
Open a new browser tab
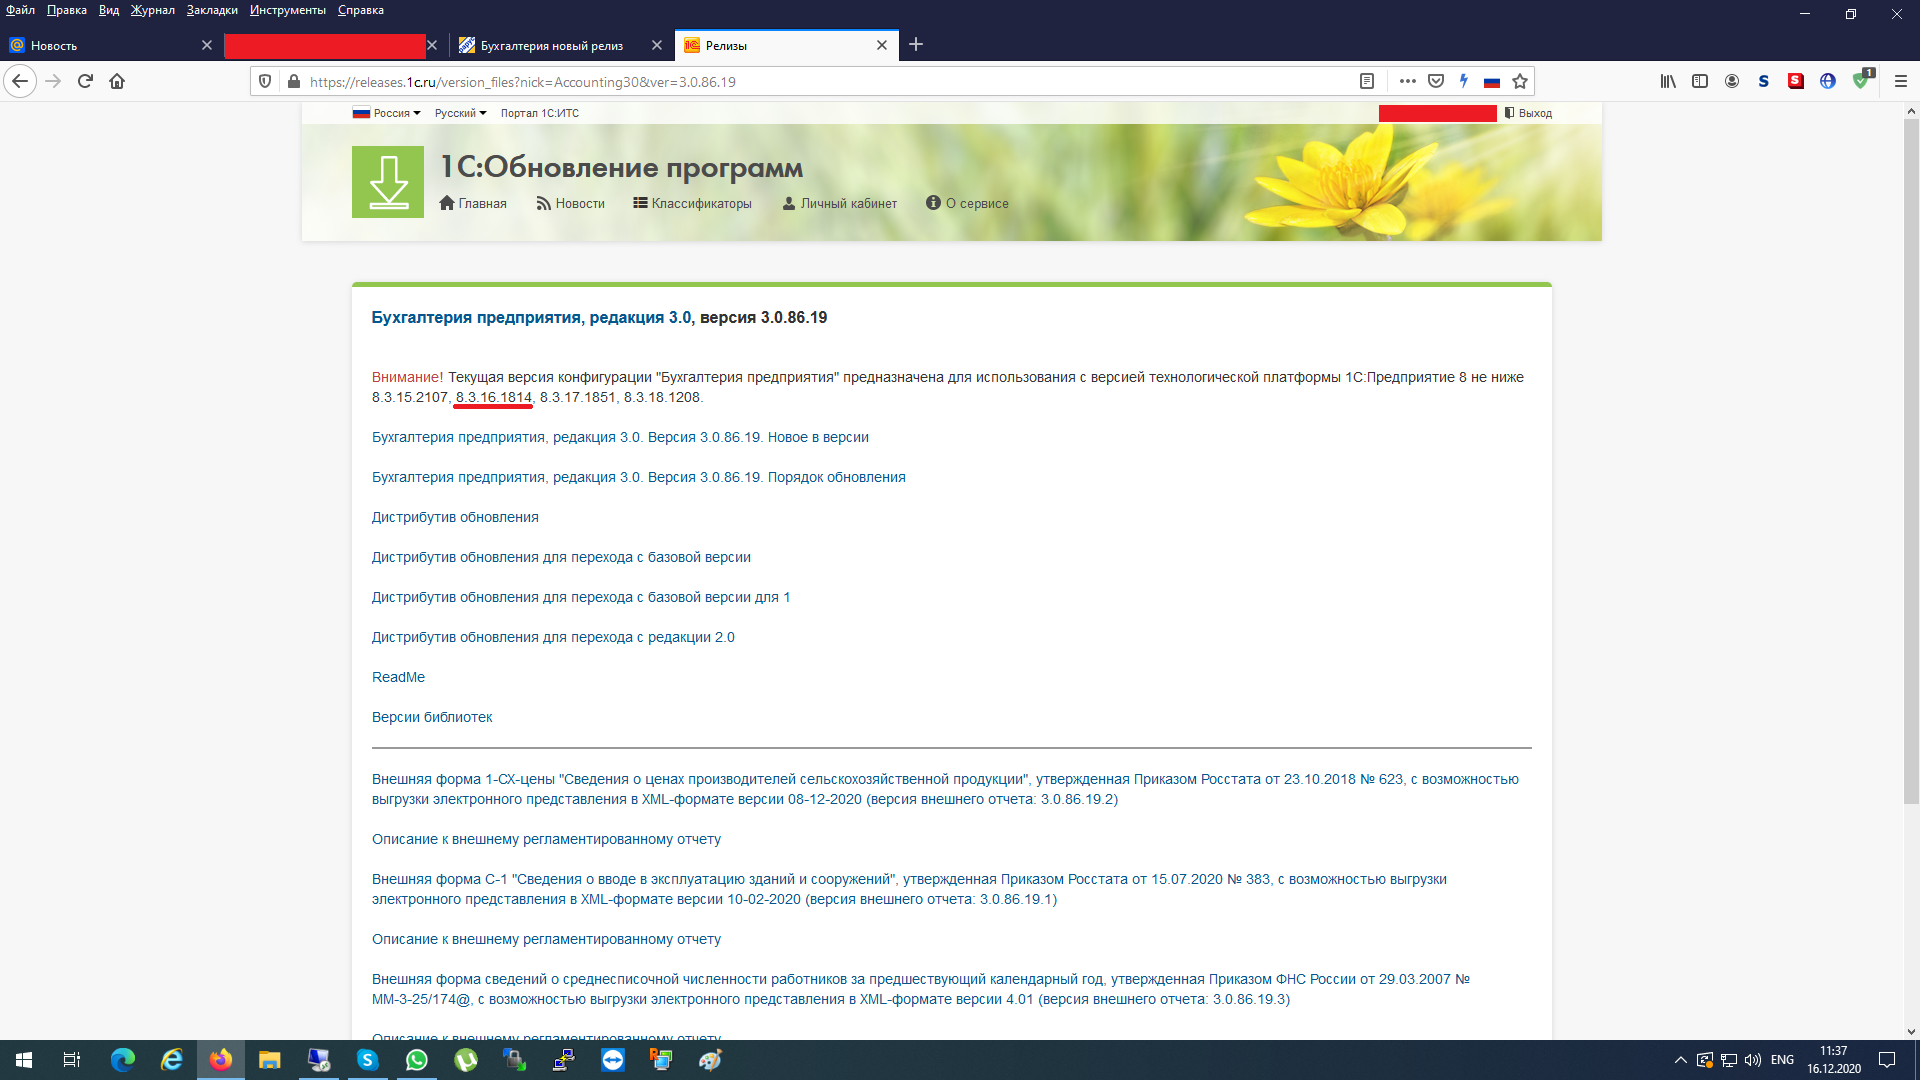coord(916,44)
